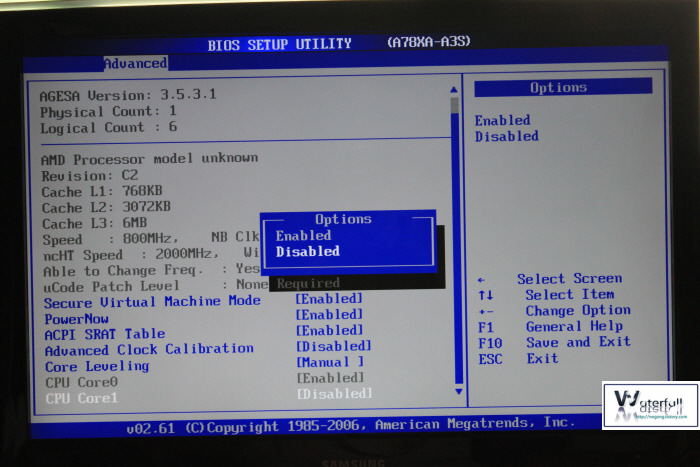
Task: Click the Logical Count : 6 line
Action: [109, 128]
